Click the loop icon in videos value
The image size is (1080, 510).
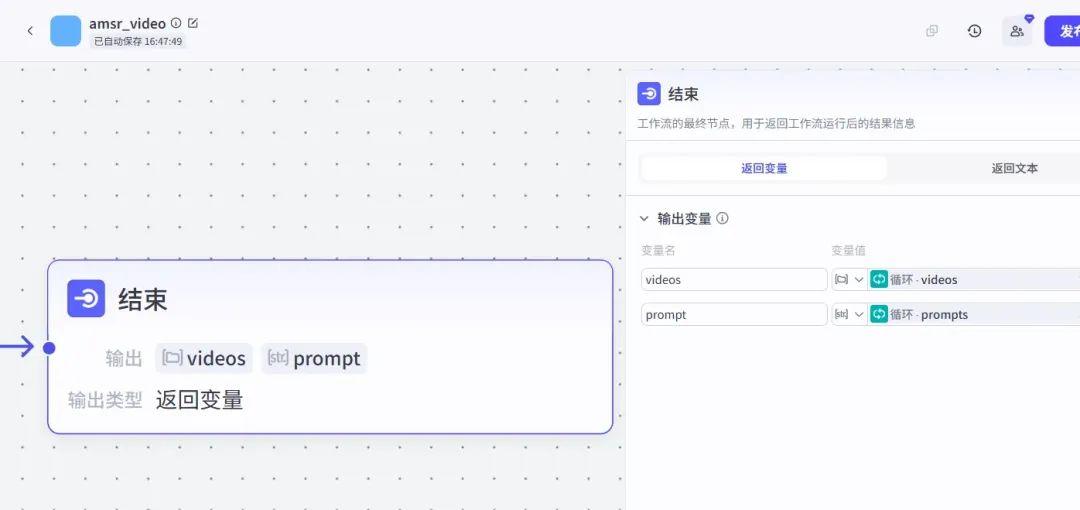[x=879, y=280]
